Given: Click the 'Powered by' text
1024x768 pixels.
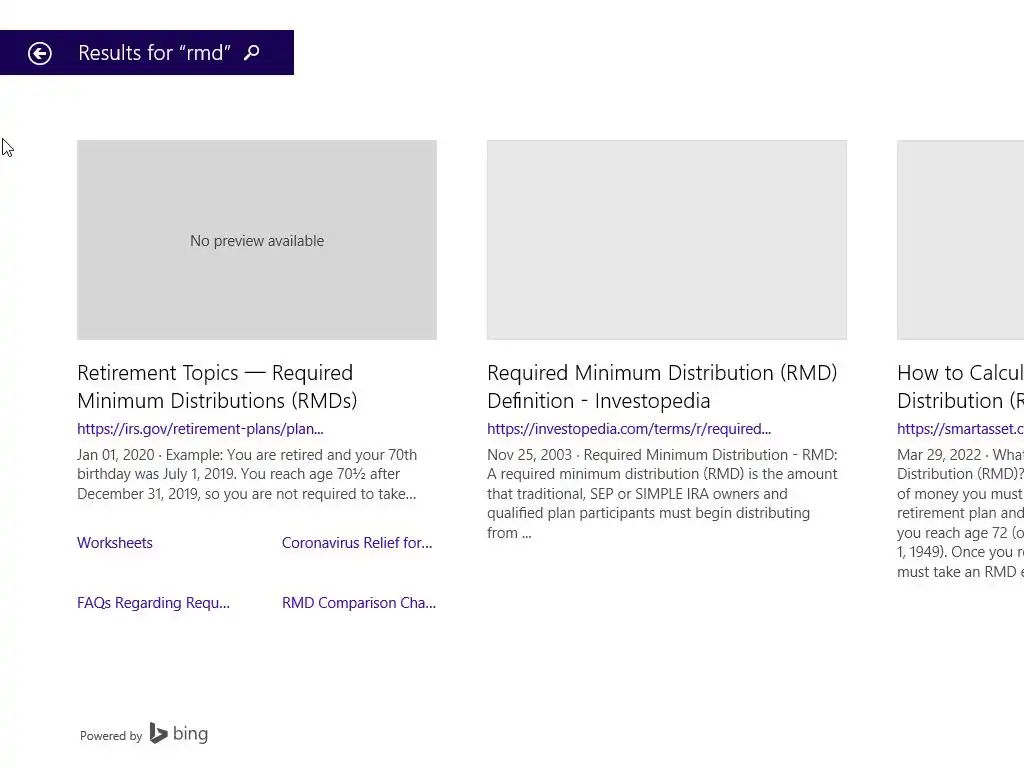Looking at the screenshot, I should (111, 736).
